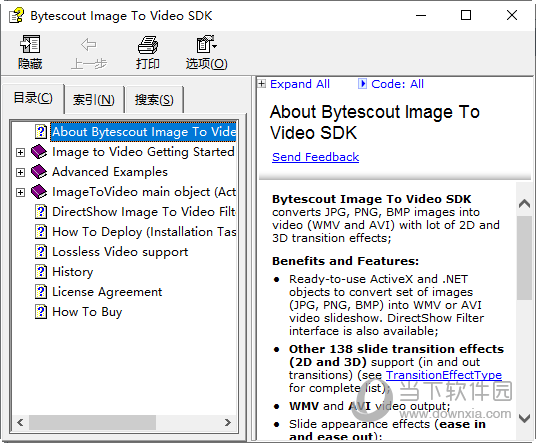Click the page icon beside Lossless Video support
This screenshot has width=536, height=443.
[41, 252]
